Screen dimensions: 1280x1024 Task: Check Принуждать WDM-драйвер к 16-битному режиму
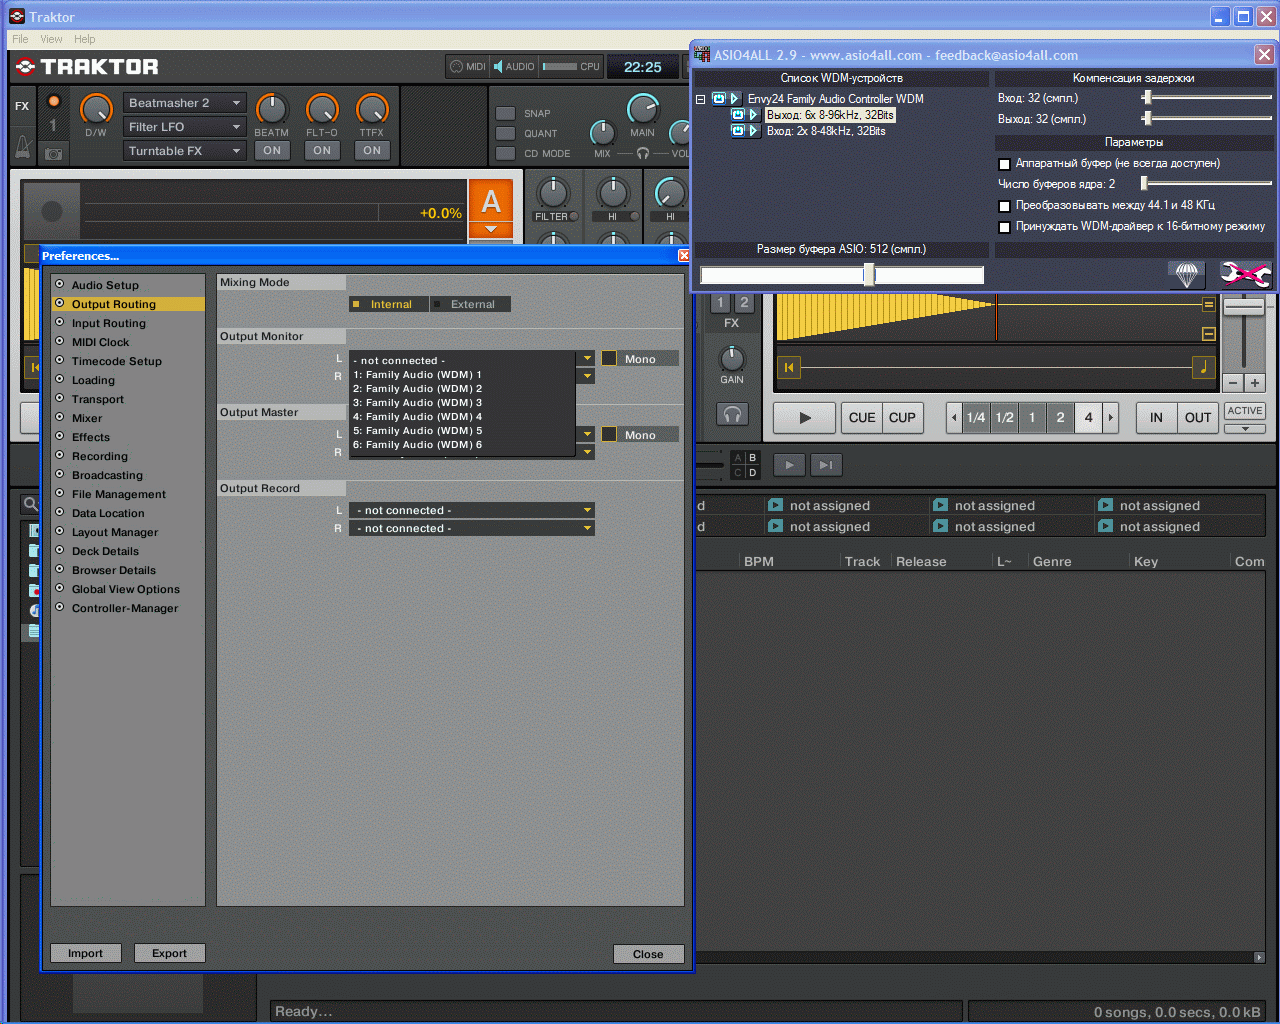[1004, 227]
